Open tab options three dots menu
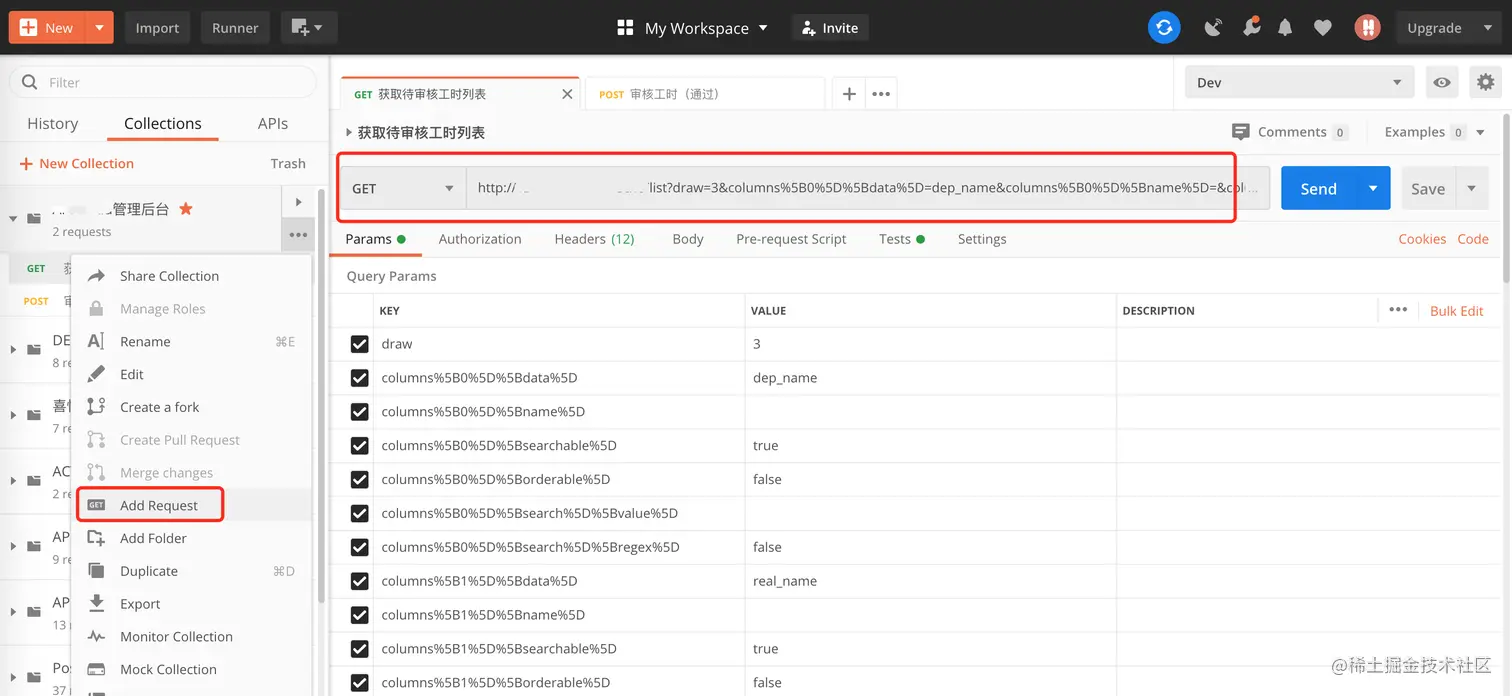The image size is (1512, 696). pyautogui.click(x=881, y=94)
